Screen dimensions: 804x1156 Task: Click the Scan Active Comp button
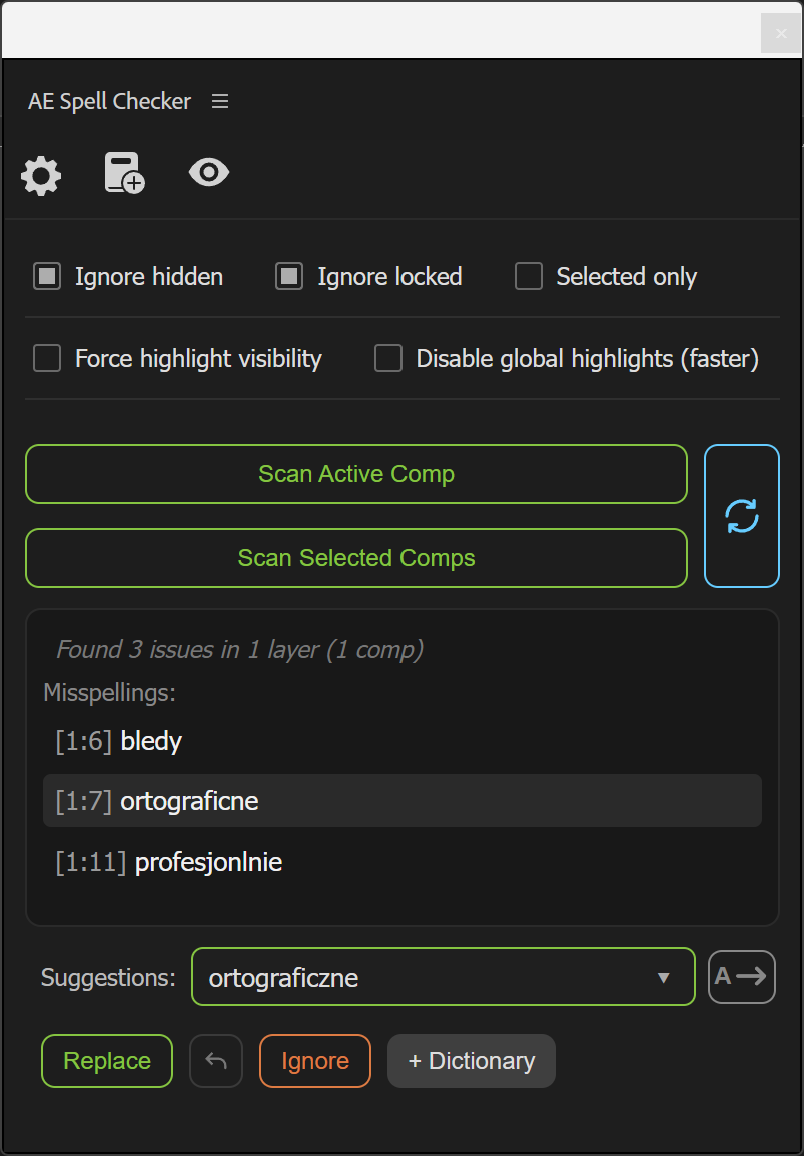click(x=357, y=474)
